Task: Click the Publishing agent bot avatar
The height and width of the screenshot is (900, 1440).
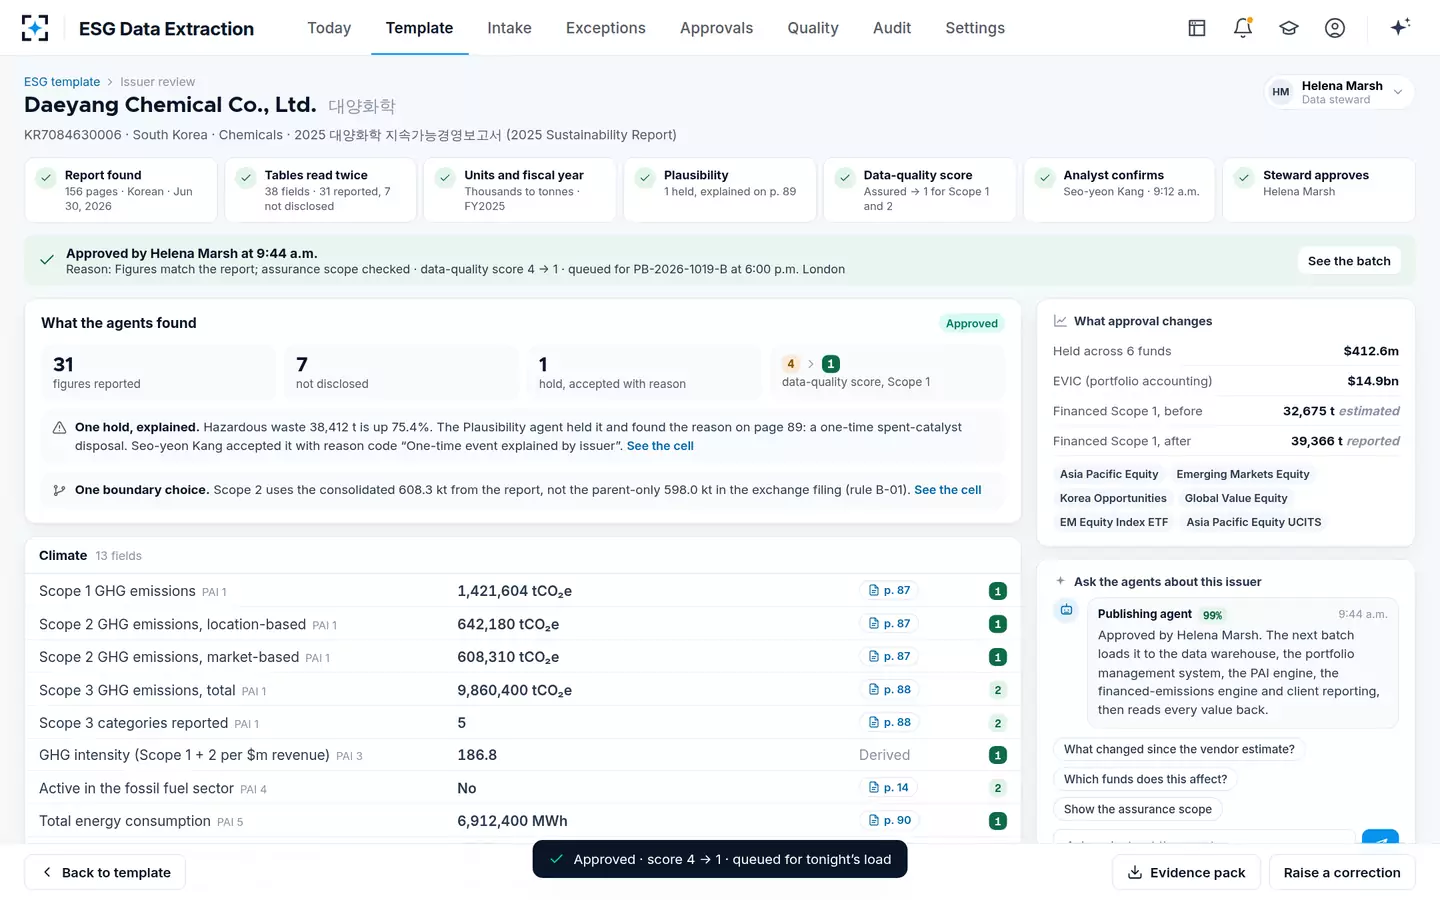Action: coord(1067,610)
